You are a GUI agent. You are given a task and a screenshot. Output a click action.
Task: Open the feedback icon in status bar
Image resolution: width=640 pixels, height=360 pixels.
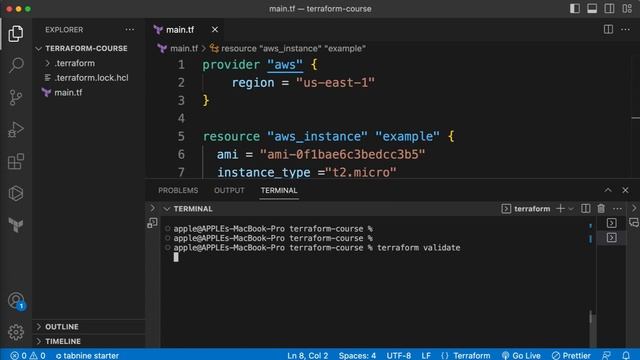coord(607,356)
